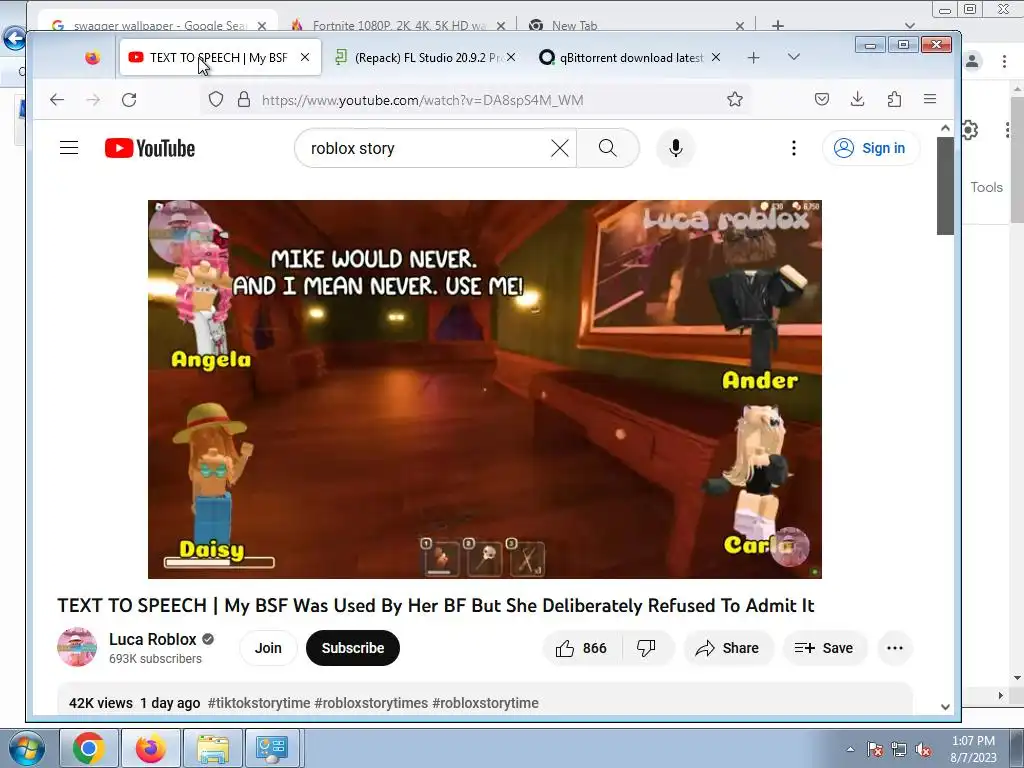Show hidden tray icons arrow
The width and height of the screenshot is (1024, 768).
[850, 749]
